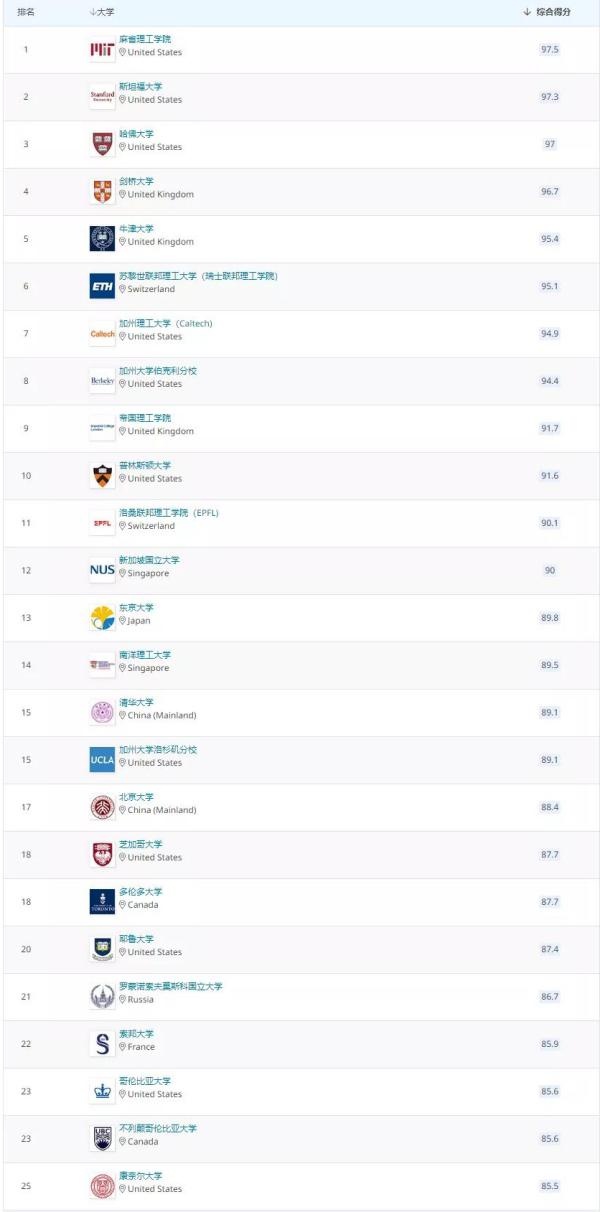Click the NUS logo
600x1212 pixels.
coord(102,570)
